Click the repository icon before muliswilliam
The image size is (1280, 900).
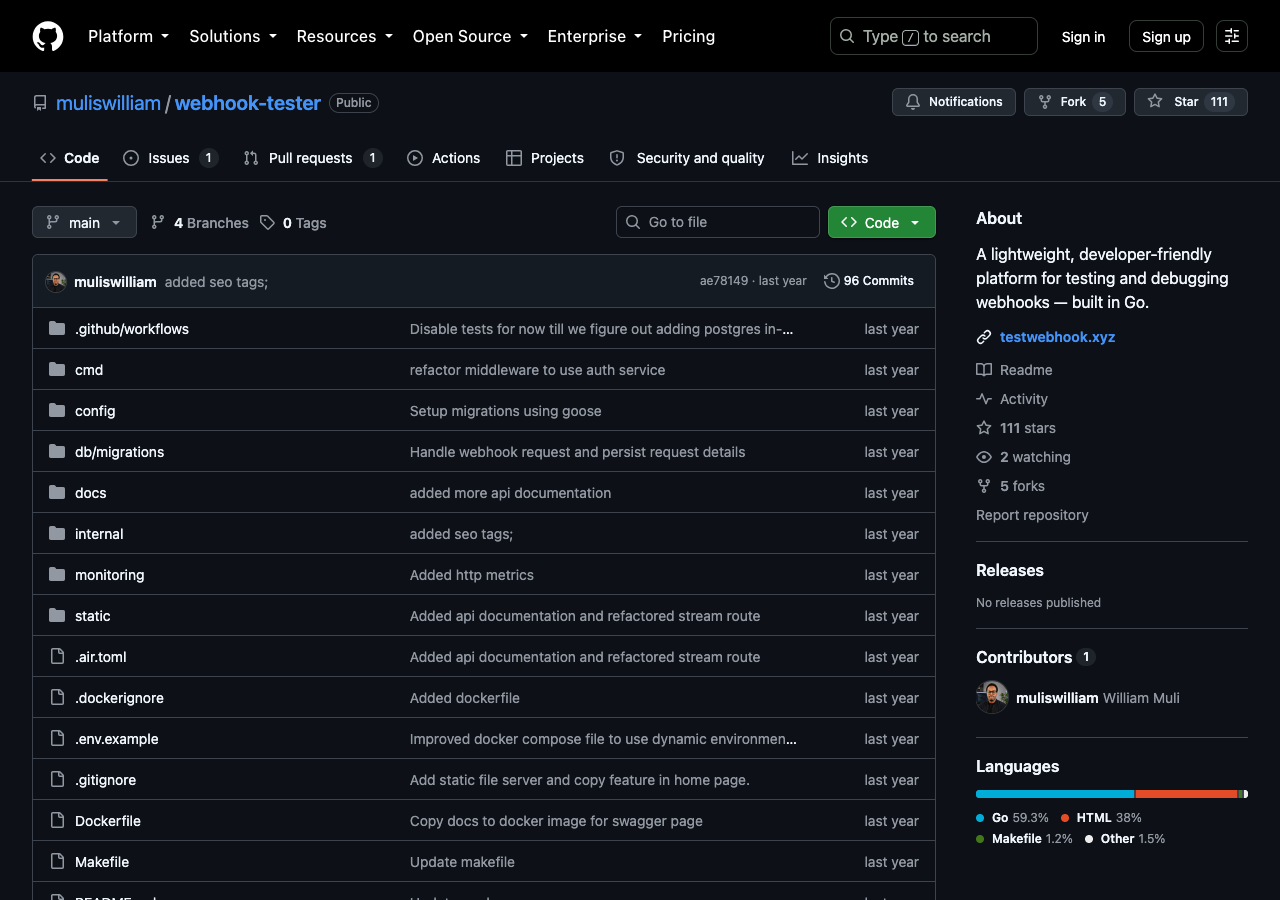(x=40, y=103)
